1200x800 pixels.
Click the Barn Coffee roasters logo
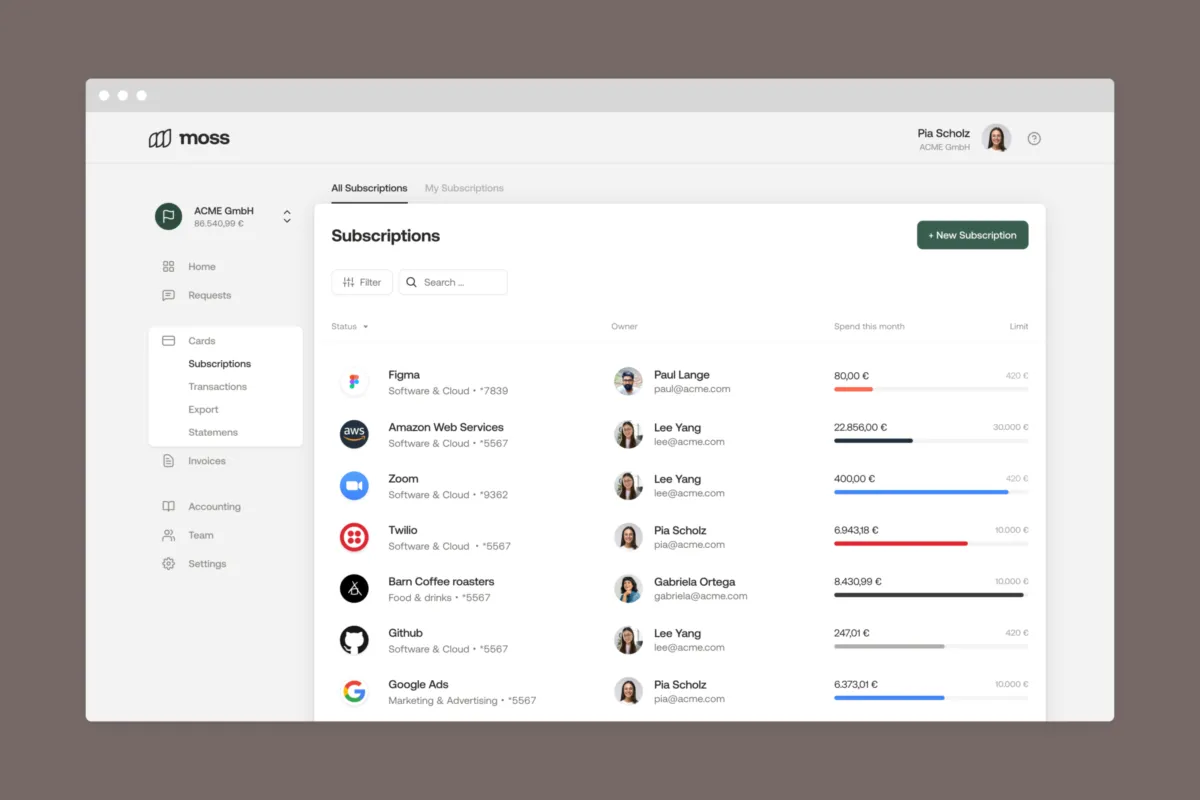(354, 589)
